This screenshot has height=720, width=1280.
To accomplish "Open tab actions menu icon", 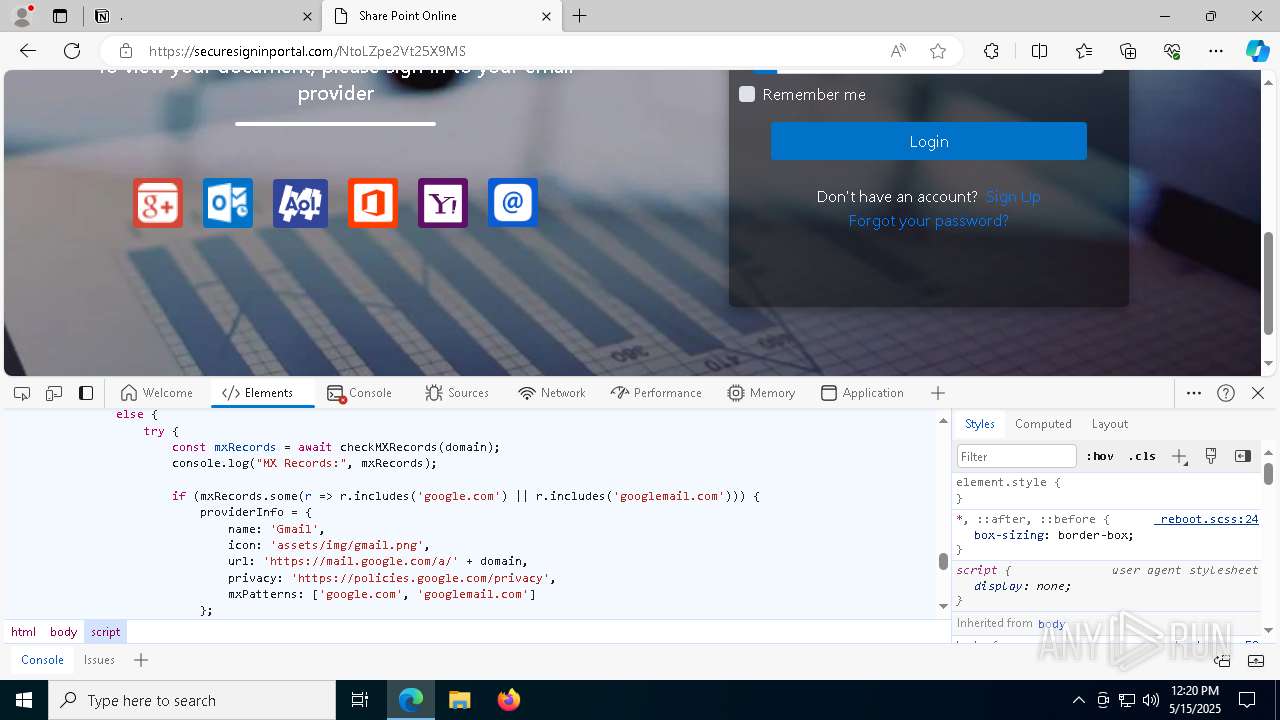I will (x=60, y=16).
